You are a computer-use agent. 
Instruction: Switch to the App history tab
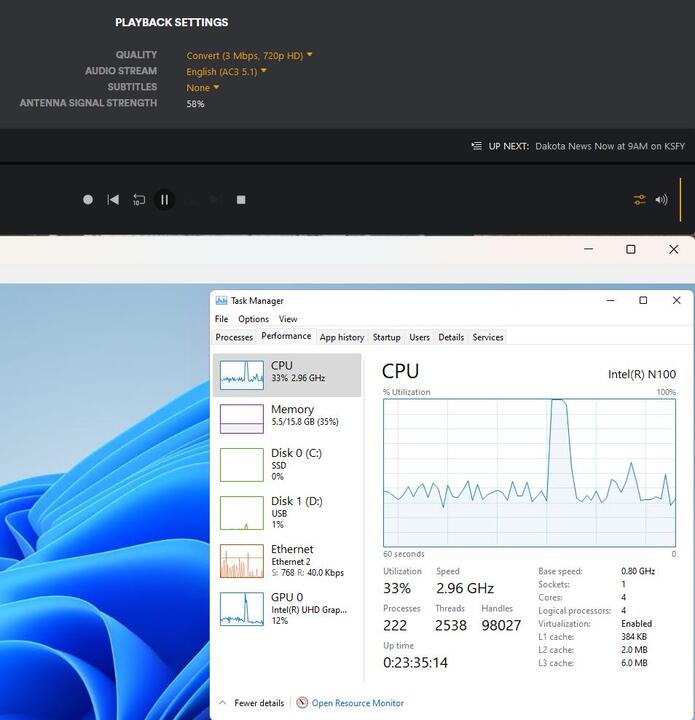point(342,337)
